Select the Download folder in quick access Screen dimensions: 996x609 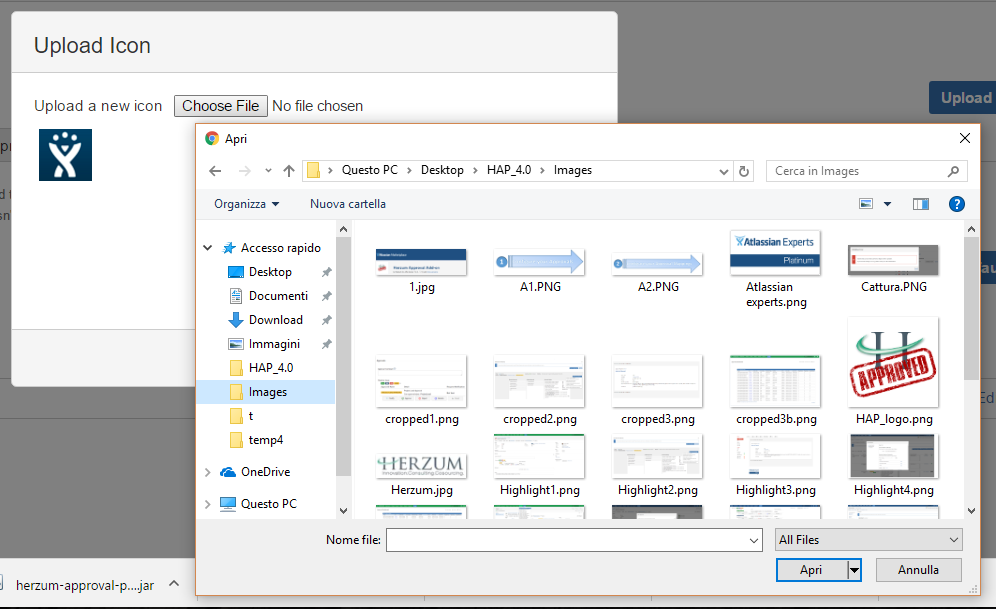(x=275, y=320)
